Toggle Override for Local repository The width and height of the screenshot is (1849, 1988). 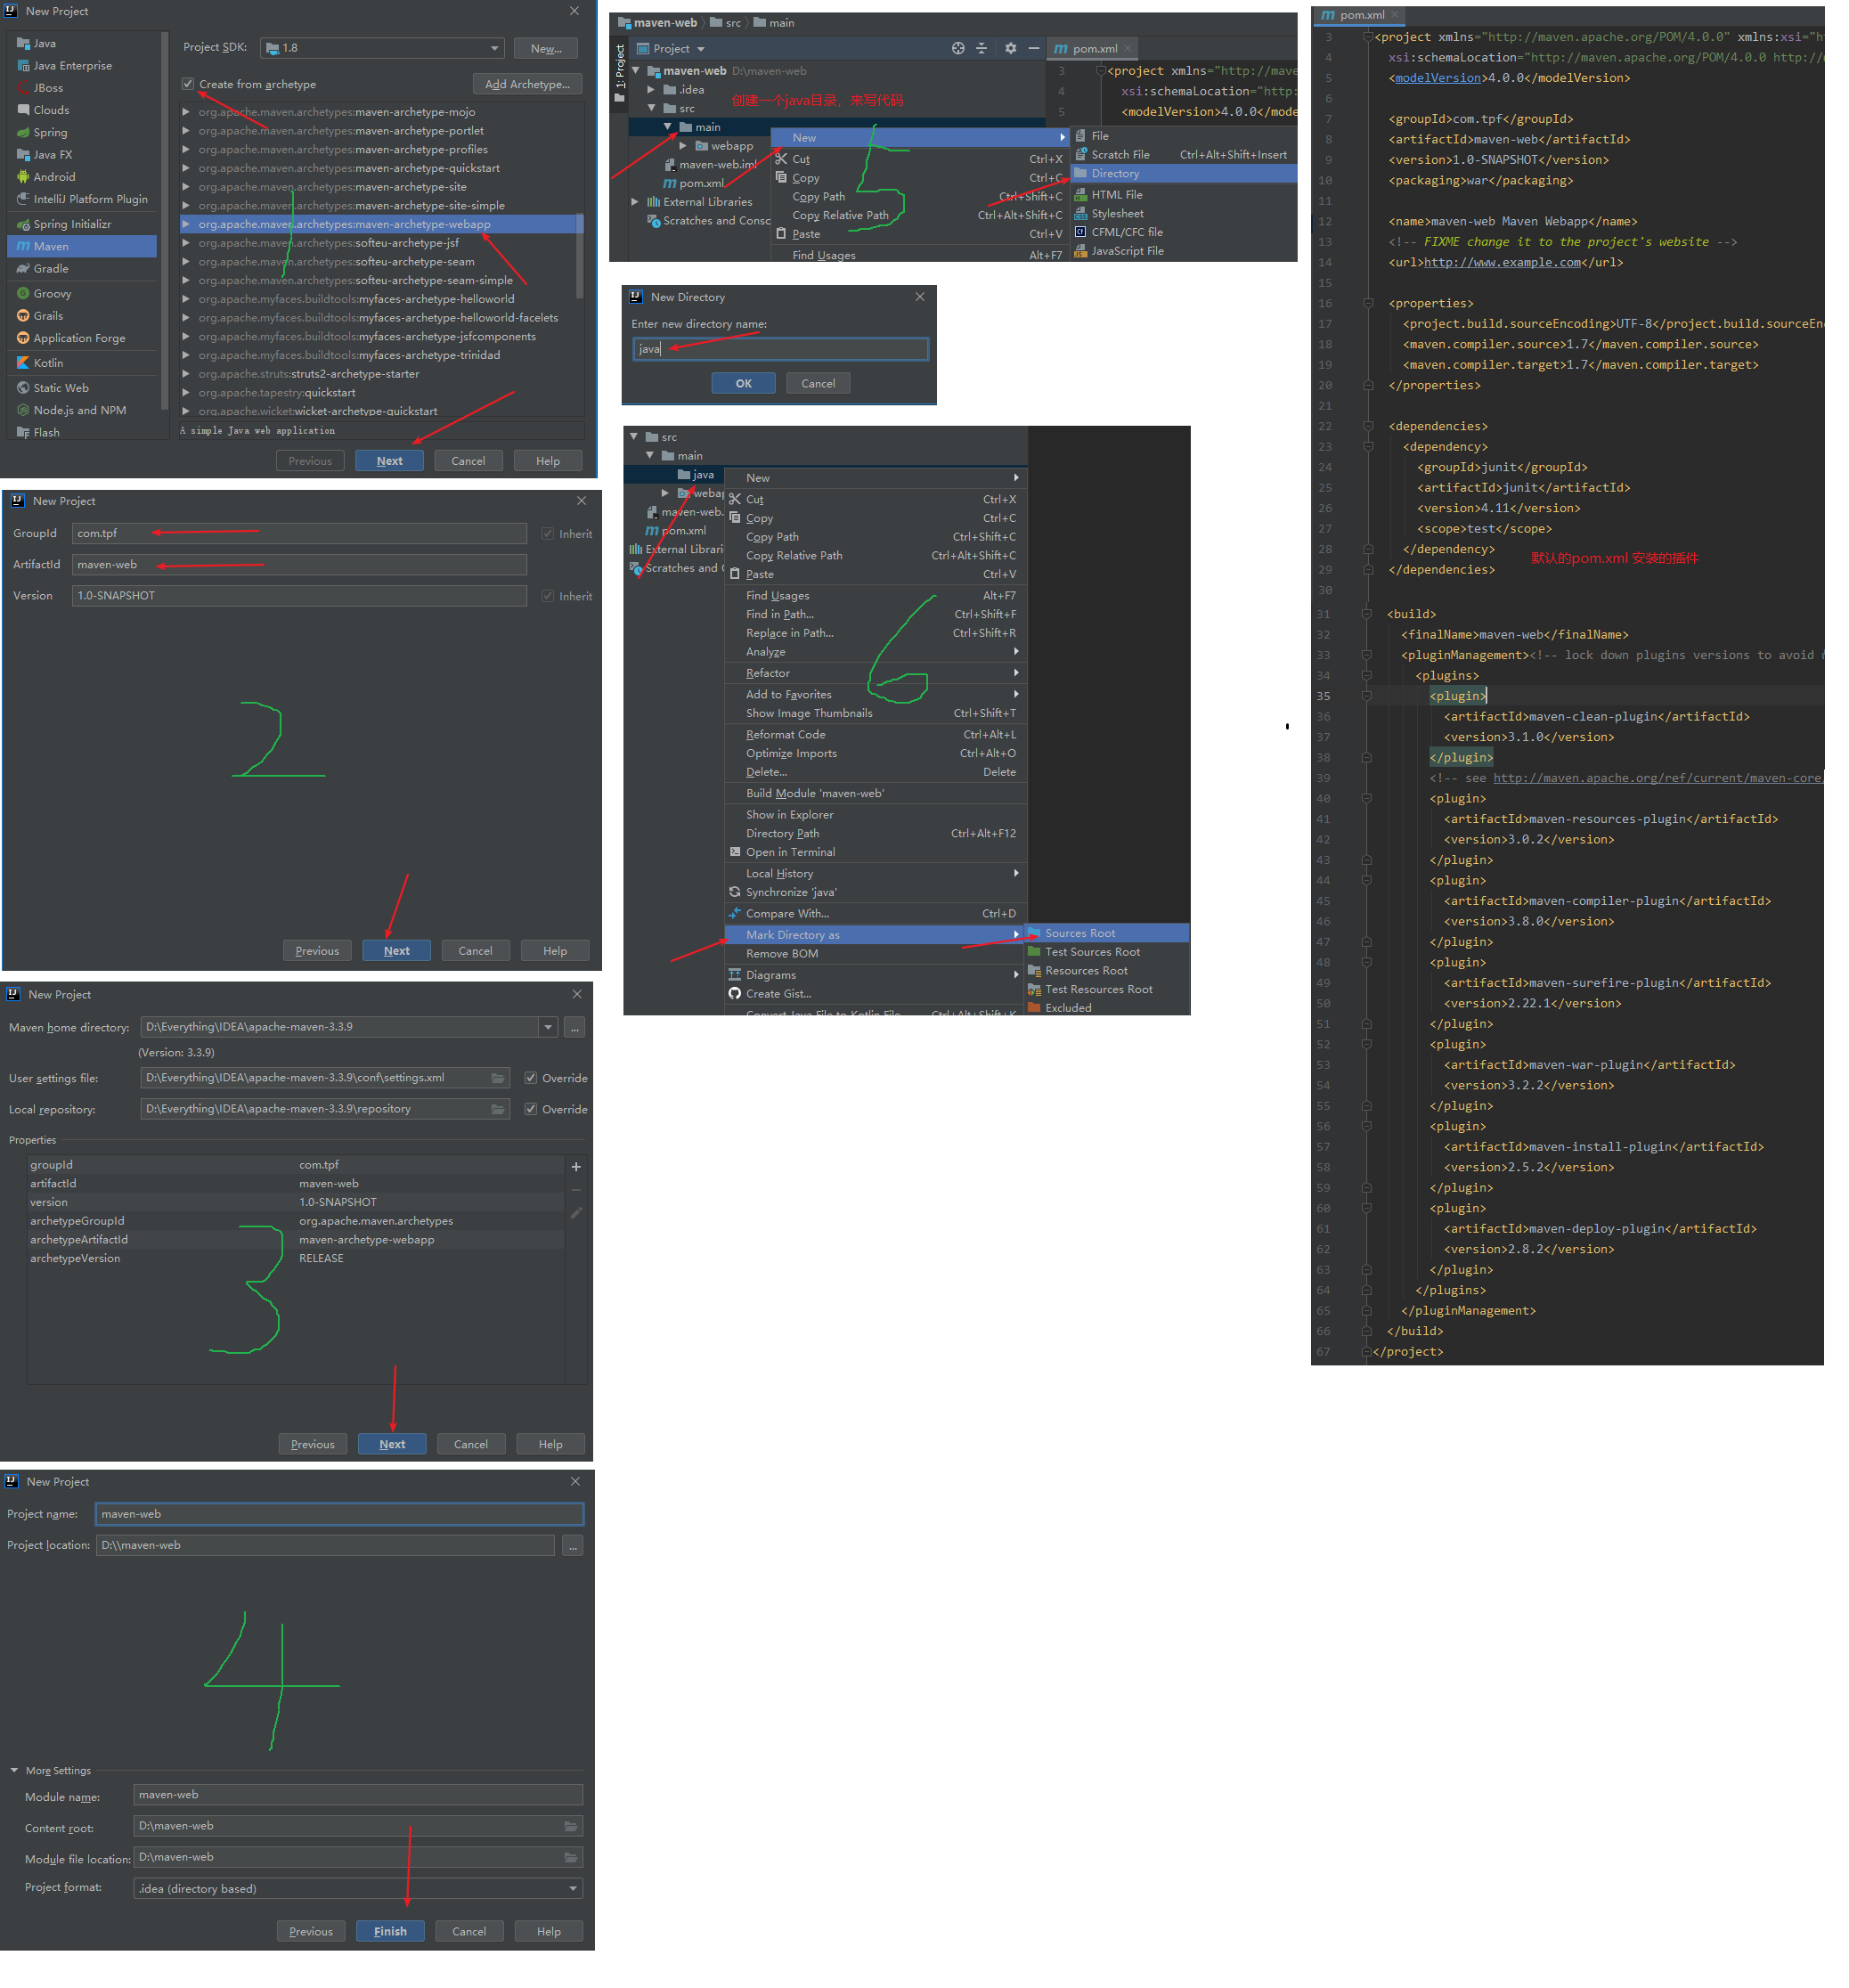pos(531,1109)
